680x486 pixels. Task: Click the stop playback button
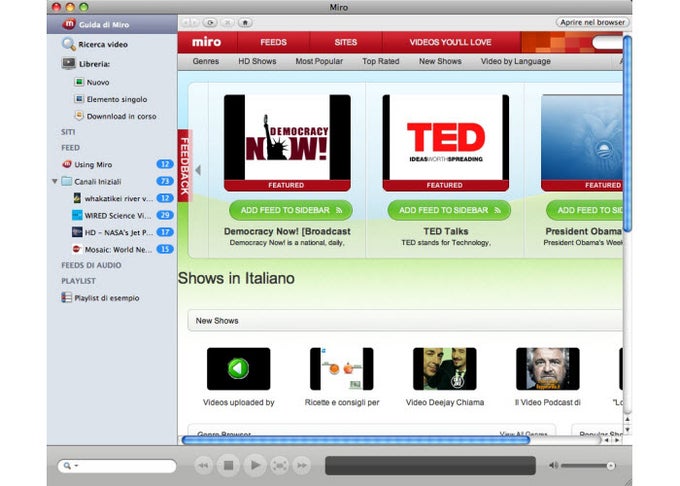tap(228, 465)
